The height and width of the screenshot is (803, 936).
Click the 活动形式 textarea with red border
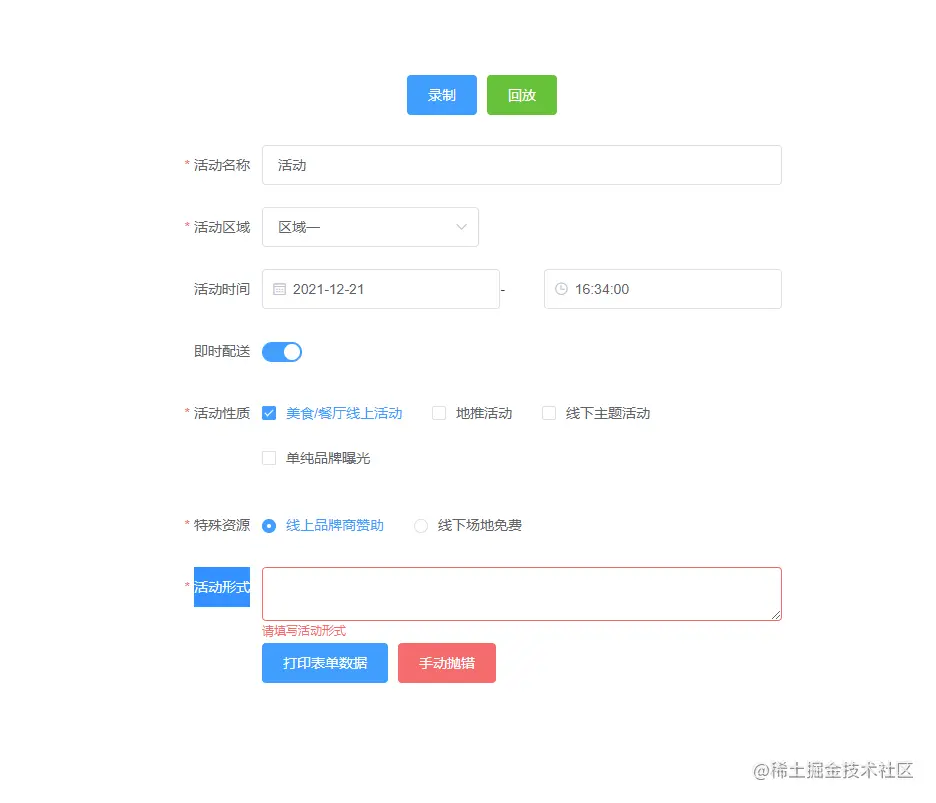(520, 593)
